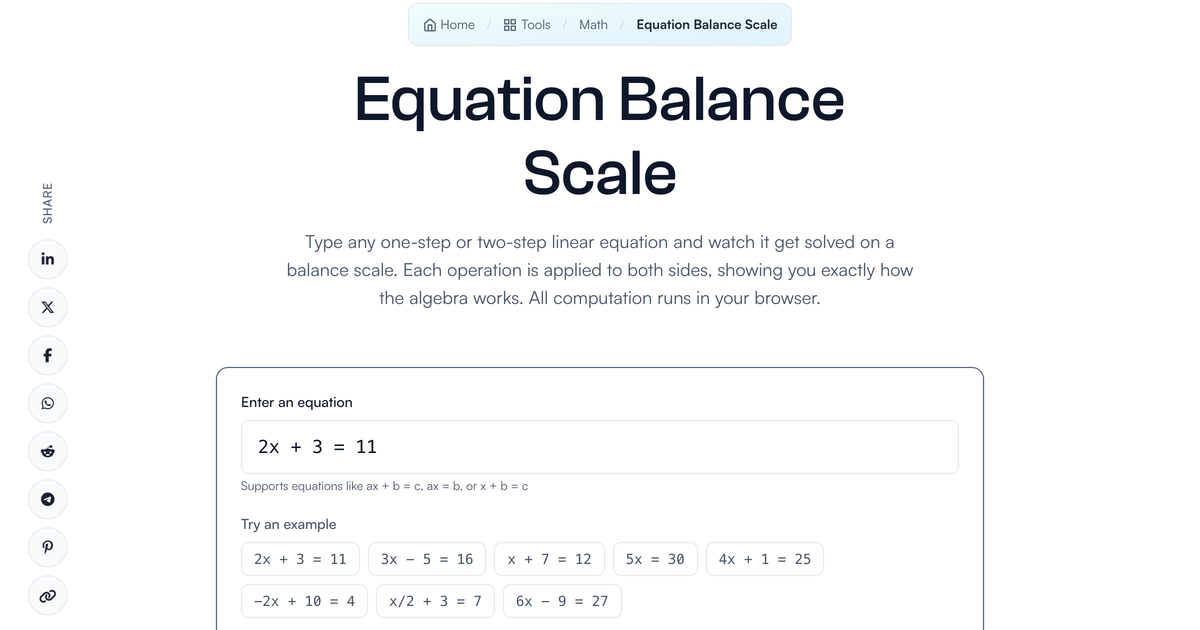Share page on X (Twitter)

(48, 307)
